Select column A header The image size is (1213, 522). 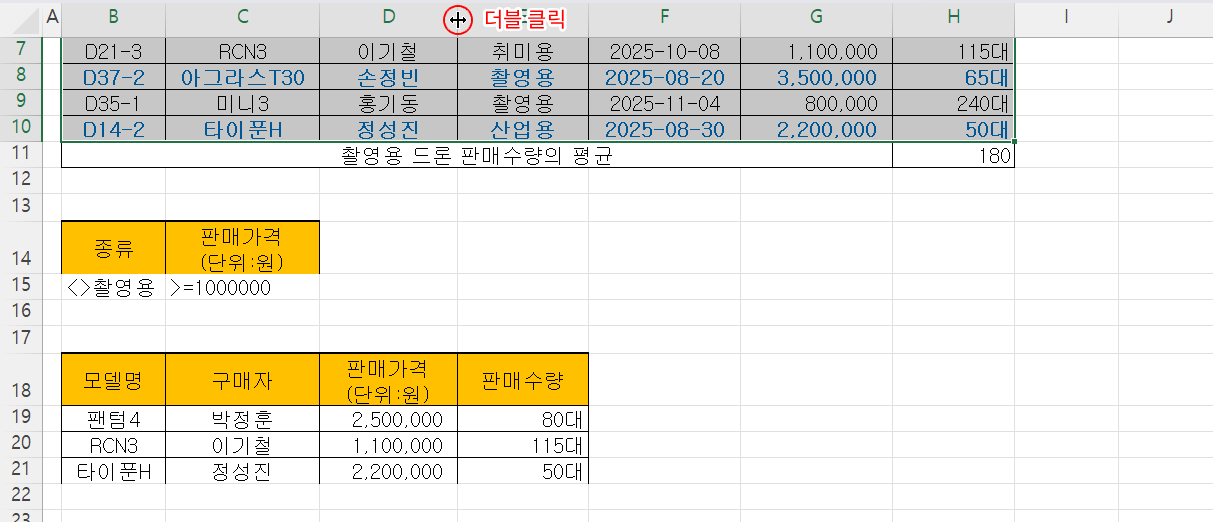(x=52, y=18)
